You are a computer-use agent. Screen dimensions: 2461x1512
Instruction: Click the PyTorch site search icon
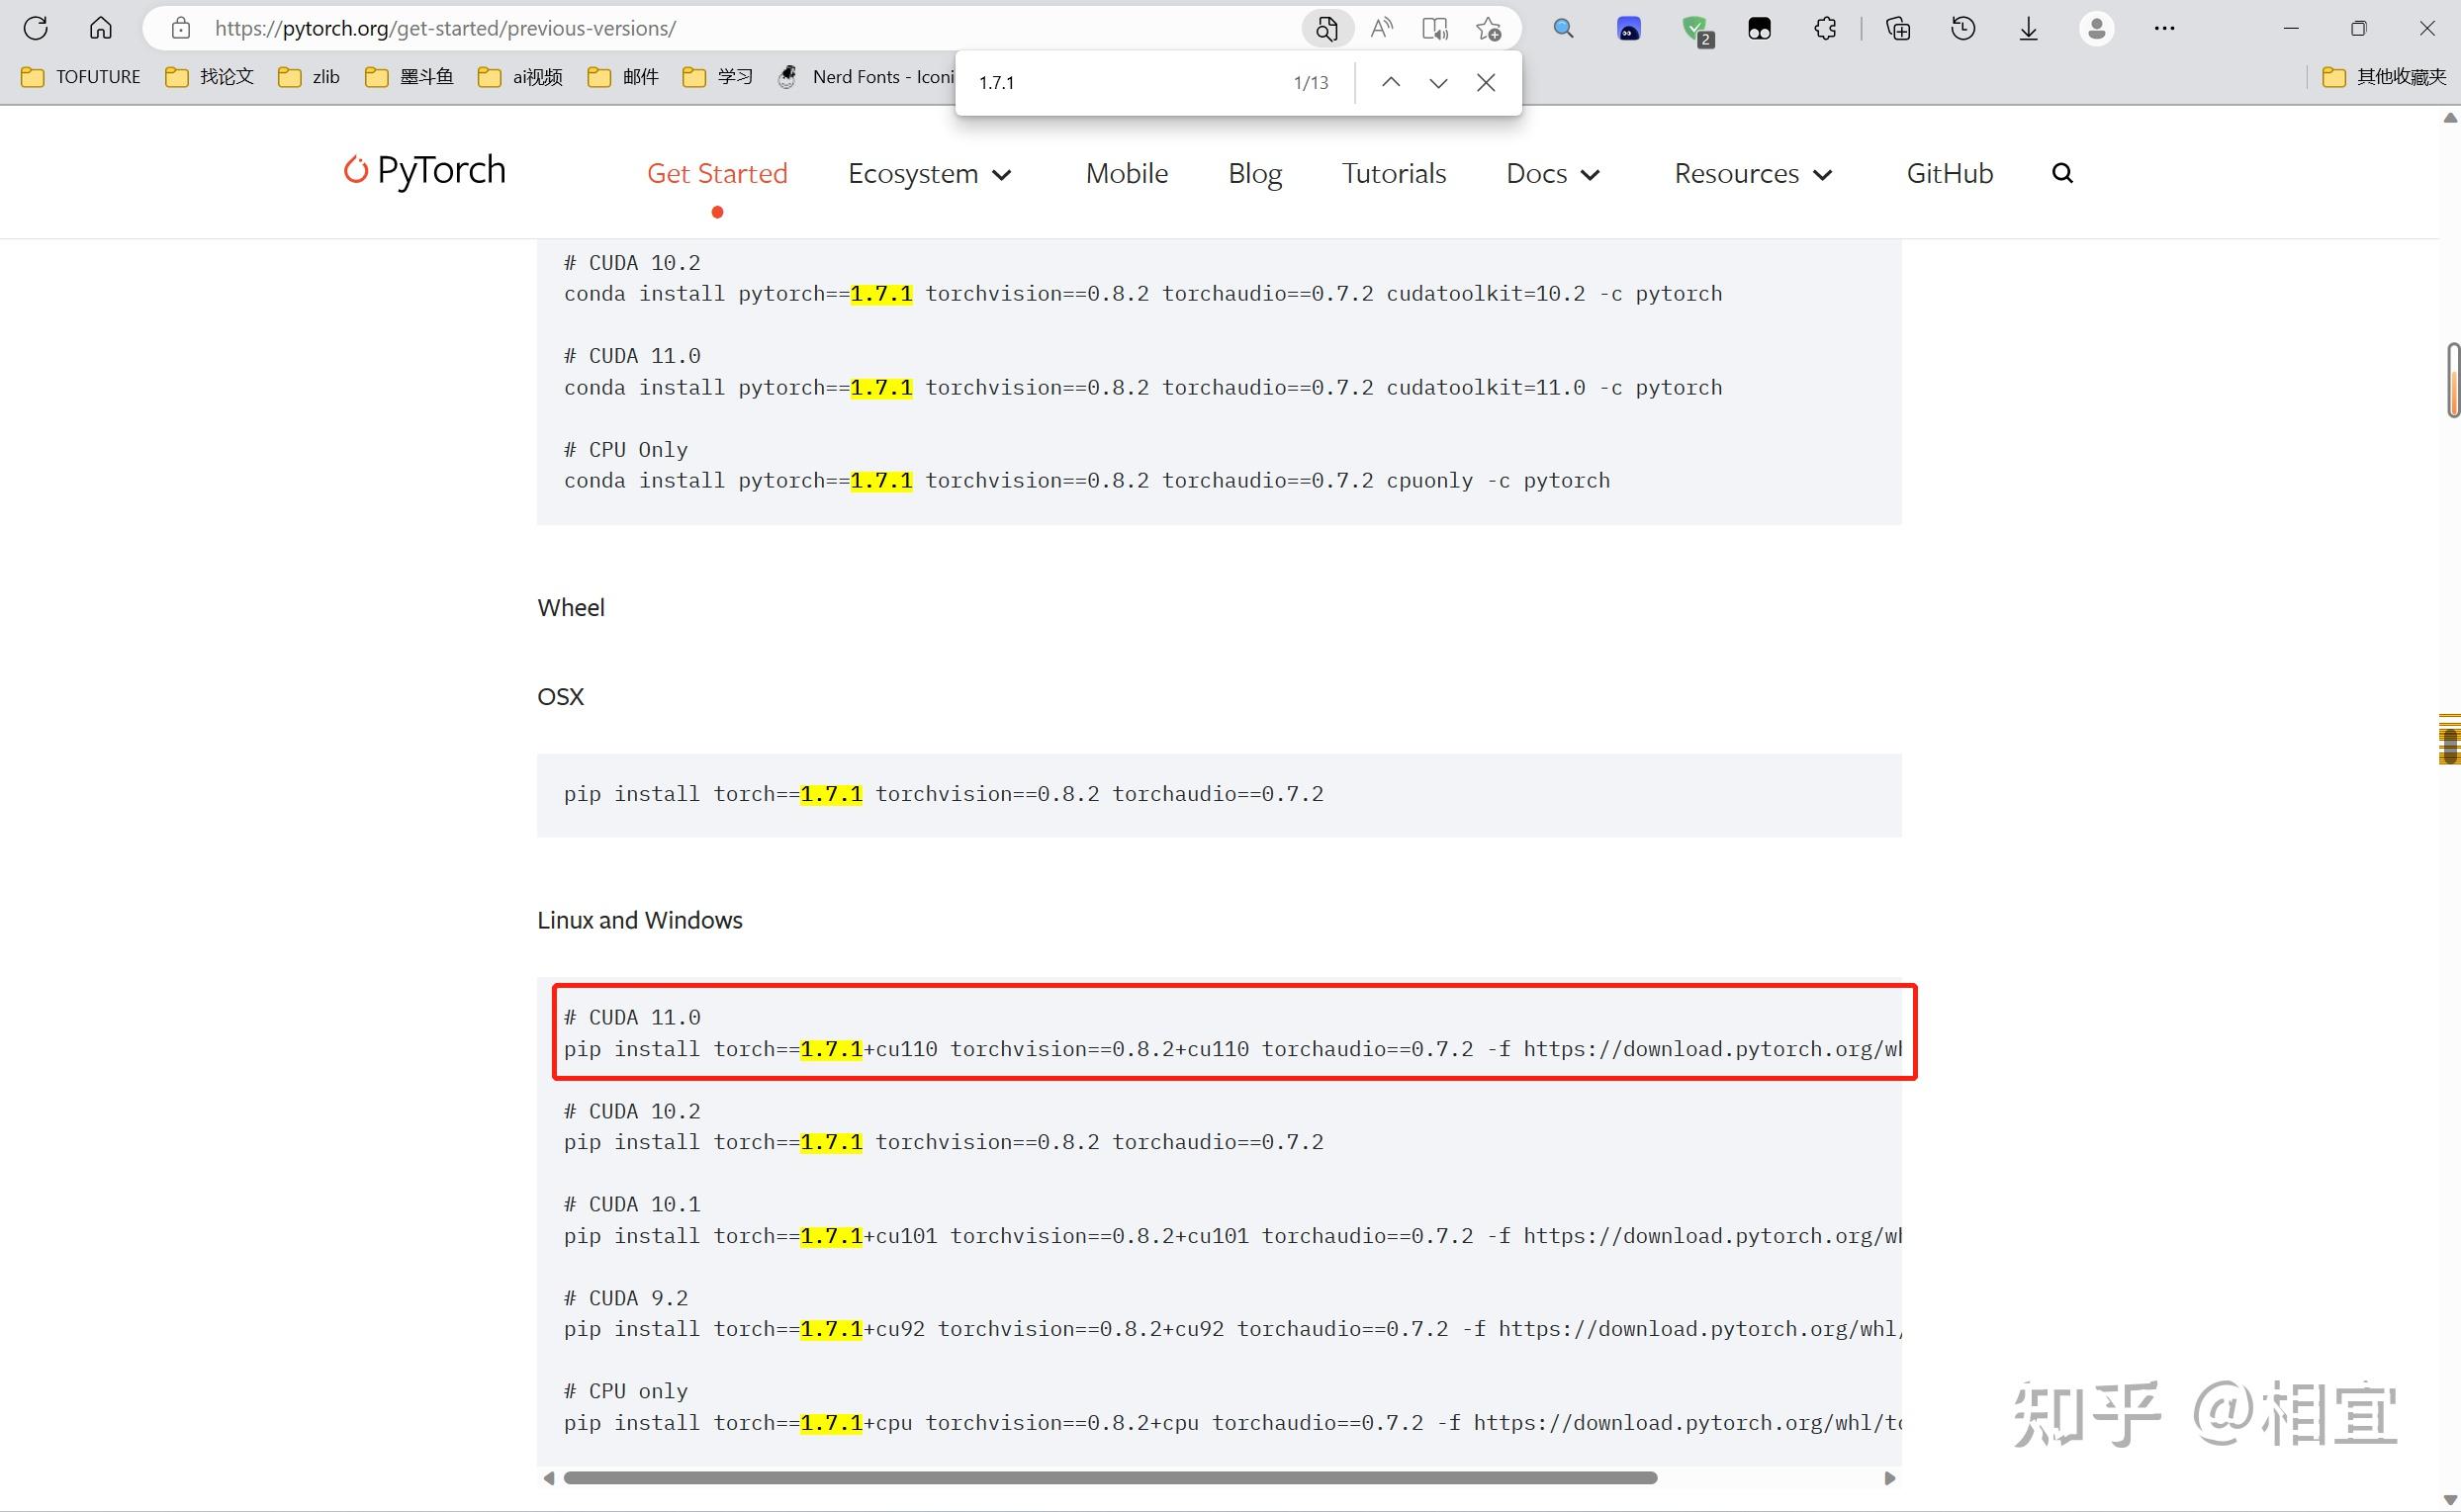[x=2062, y=173]
